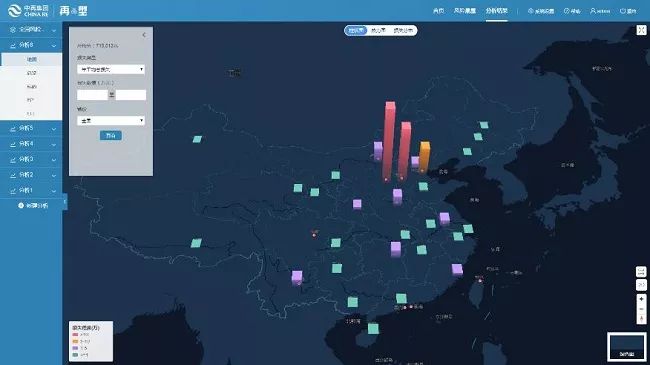
Task: Open the province dropdown showing 全部
Action: [x=111, y=121]
